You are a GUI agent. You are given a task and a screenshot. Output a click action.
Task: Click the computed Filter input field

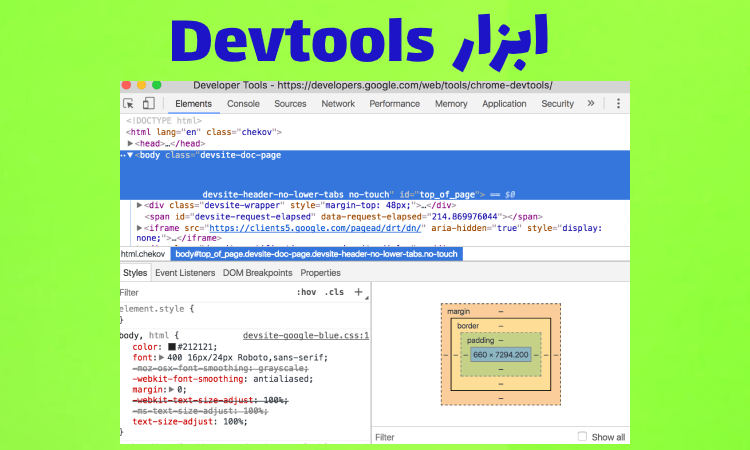click(x=474, y=437)
